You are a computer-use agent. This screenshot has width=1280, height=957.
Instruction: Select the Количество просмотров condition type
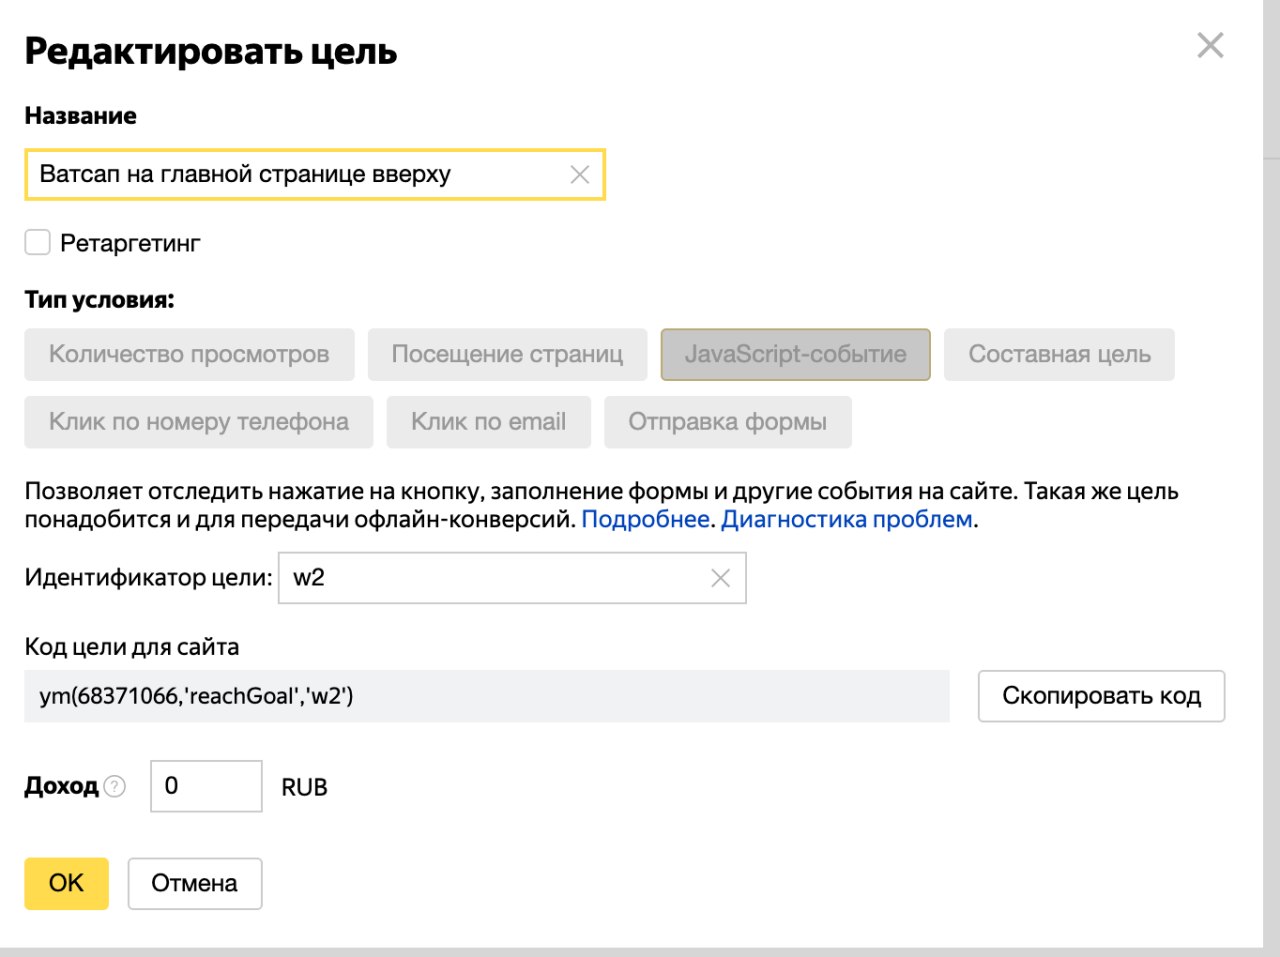[x=189, y=354]
